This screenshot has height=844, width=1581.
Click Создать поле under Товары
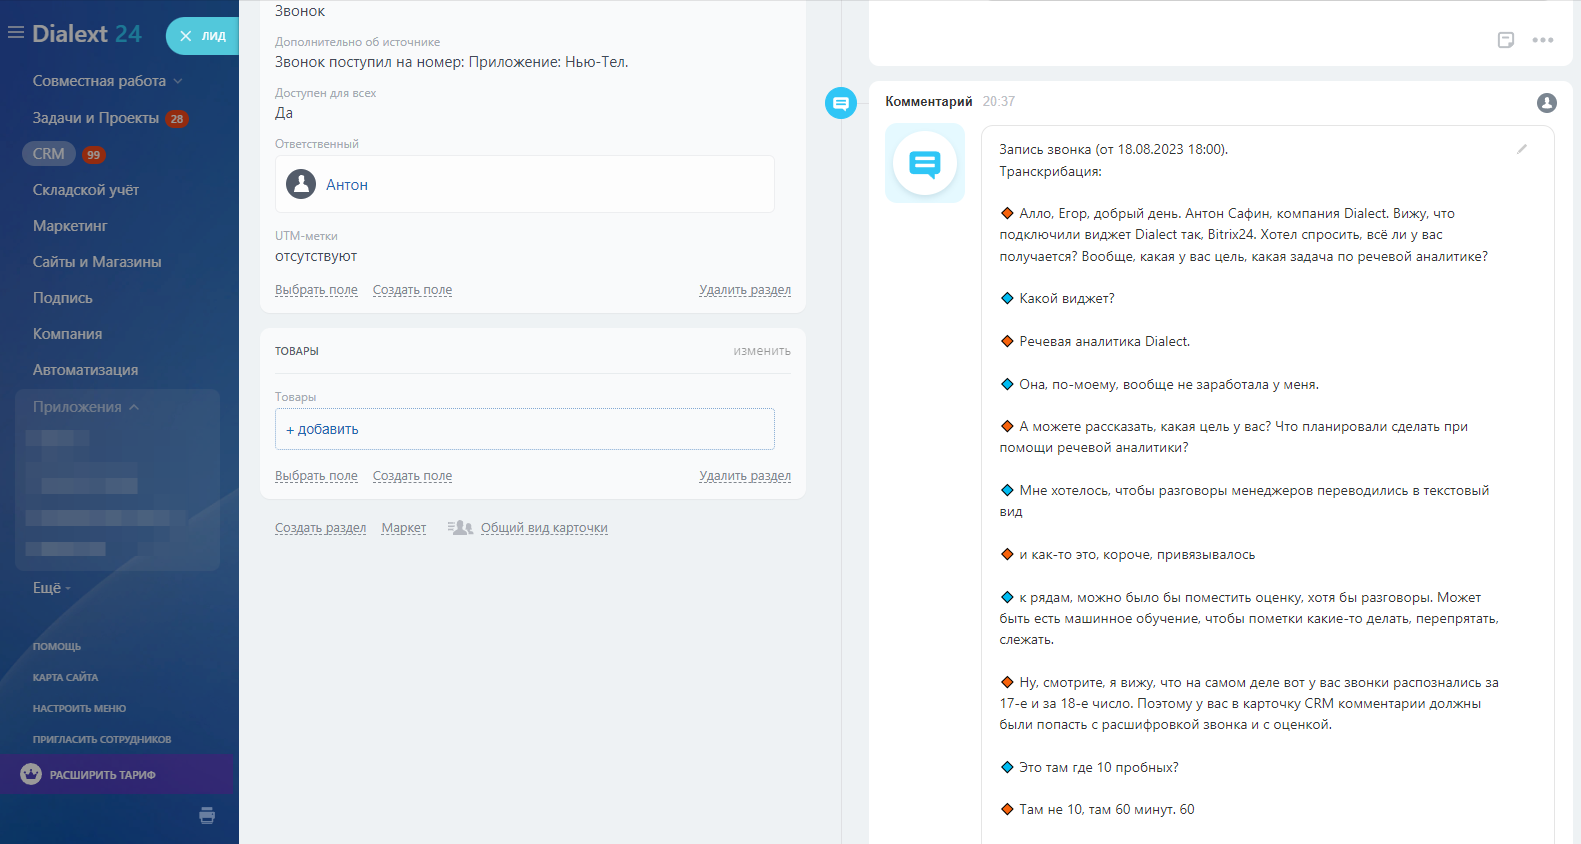click(x=412, y=476)
